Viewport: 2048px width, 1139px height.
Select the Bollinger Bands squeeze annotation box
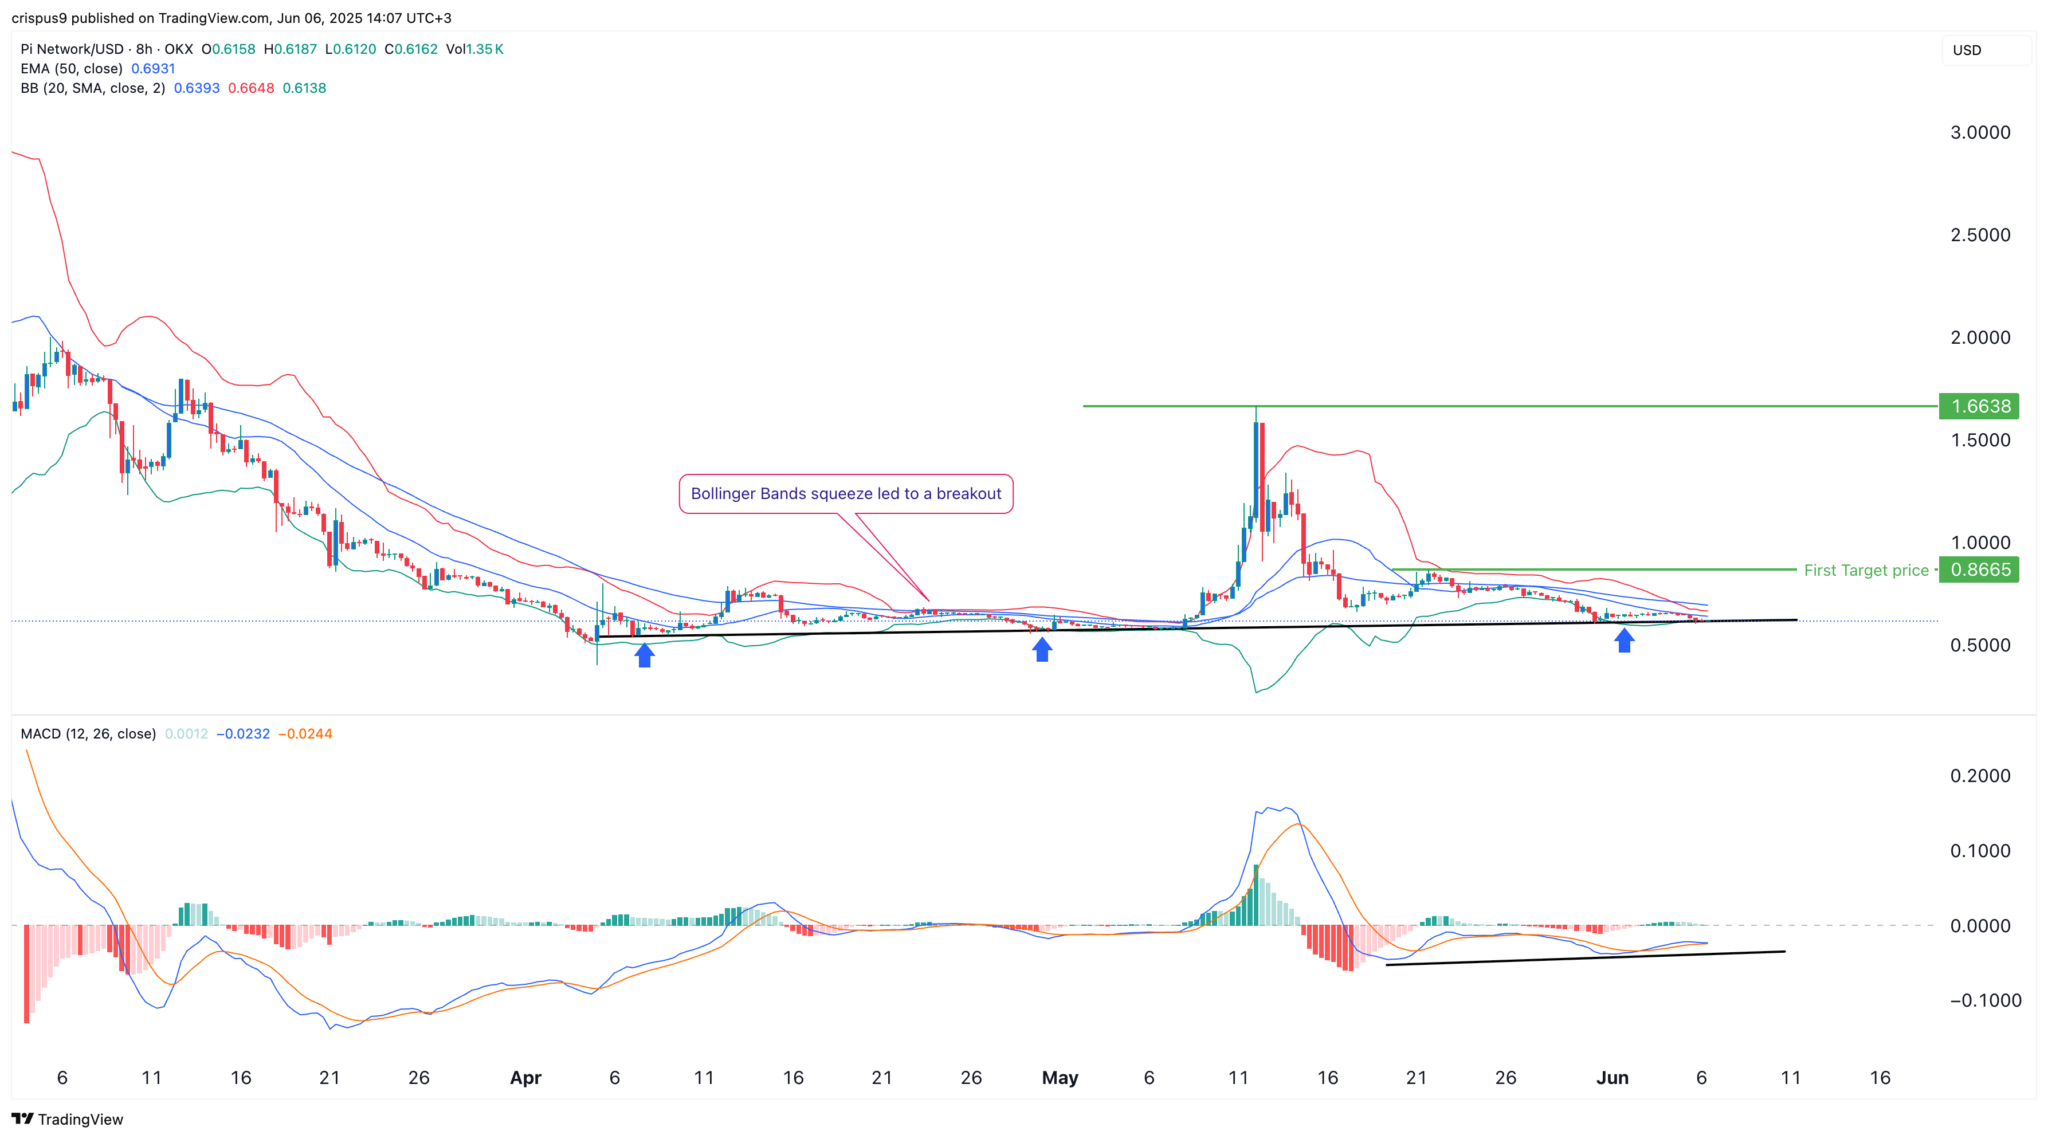[x=846, y=493]
